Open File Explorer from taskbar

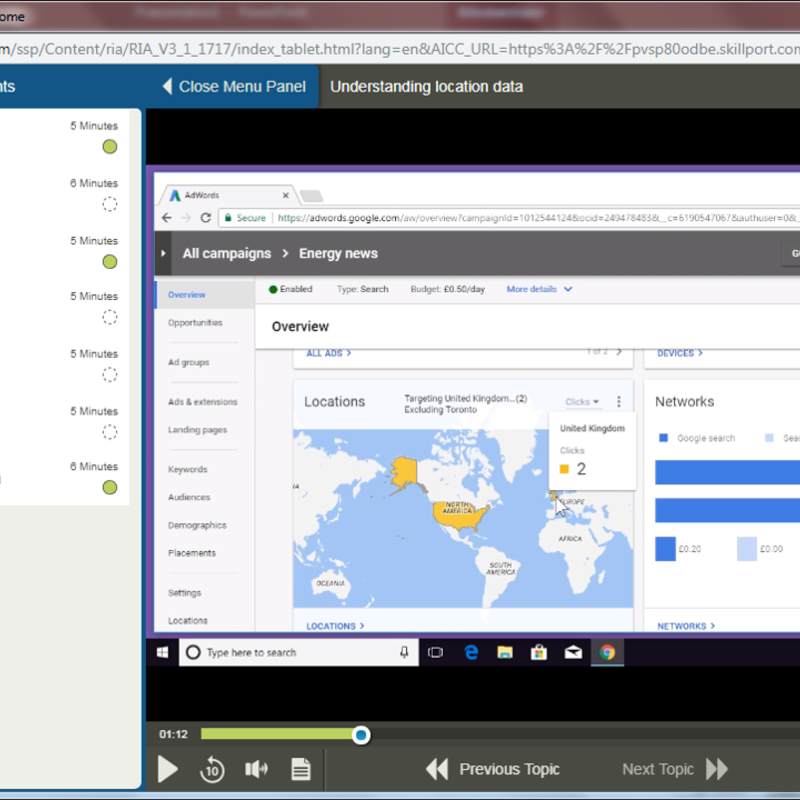tap(505, 653)
